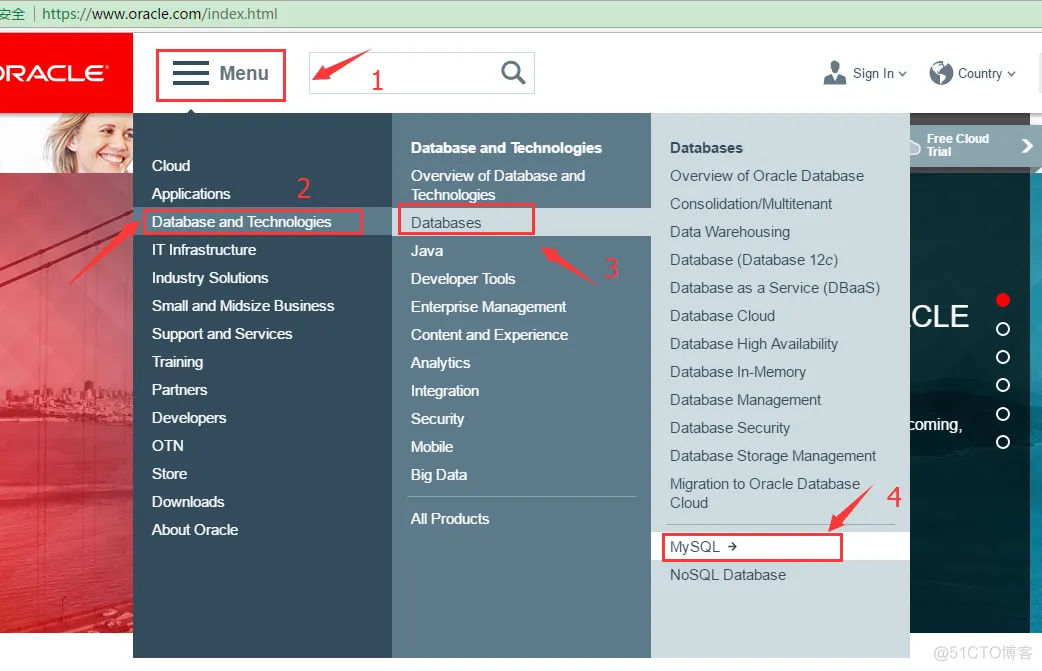Select Applications in the main menu
The width and height of the screenshot is (1042, 671).
pos(191,193)
